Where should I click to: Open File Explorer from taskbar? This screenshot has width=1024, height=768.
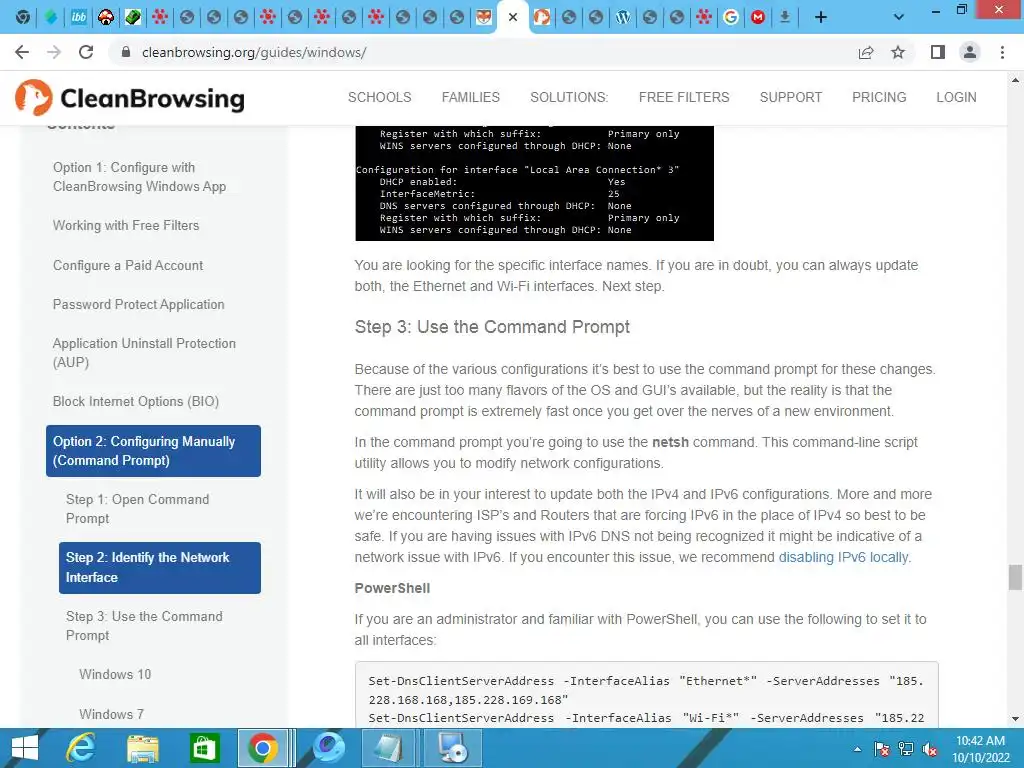pos(142,748)
